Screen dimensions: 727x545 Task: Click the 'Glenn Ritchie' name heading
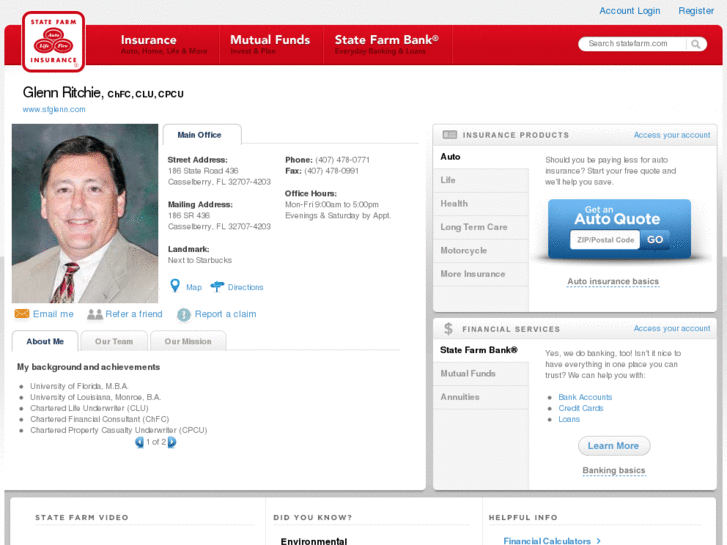tap(62, 92)
